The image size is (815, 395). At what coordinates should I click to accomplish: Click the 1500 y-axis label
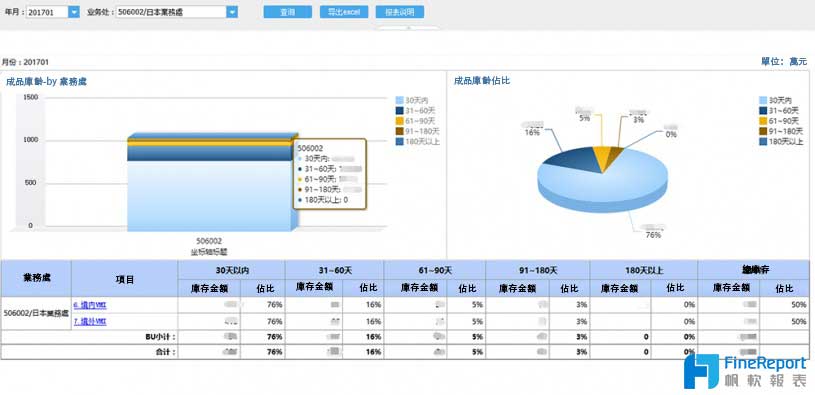click(31, 97)
